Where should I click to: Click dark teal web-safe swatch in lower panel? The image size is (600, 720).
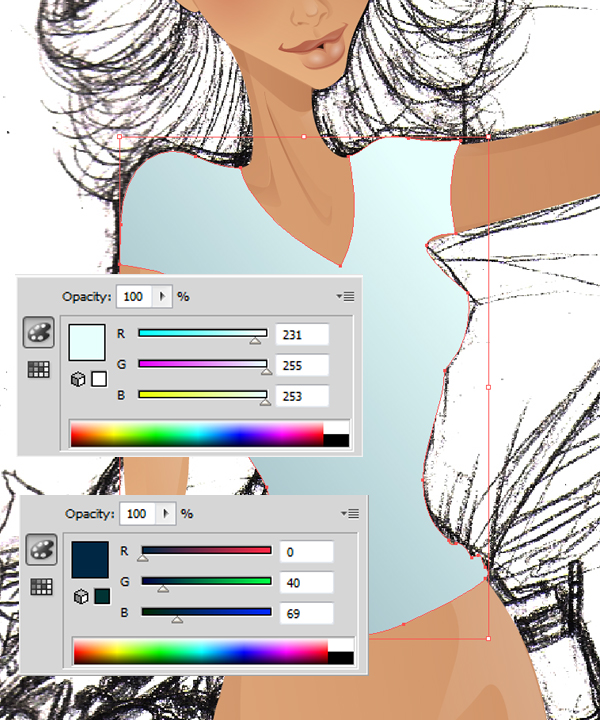102,596
